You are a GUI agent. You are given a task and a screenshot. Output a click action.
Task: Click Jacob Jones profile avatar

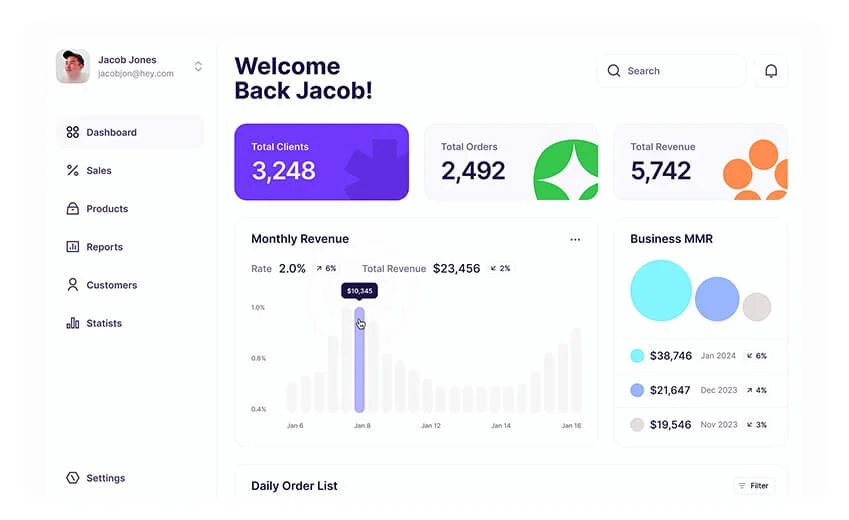(x=73, y=67)
